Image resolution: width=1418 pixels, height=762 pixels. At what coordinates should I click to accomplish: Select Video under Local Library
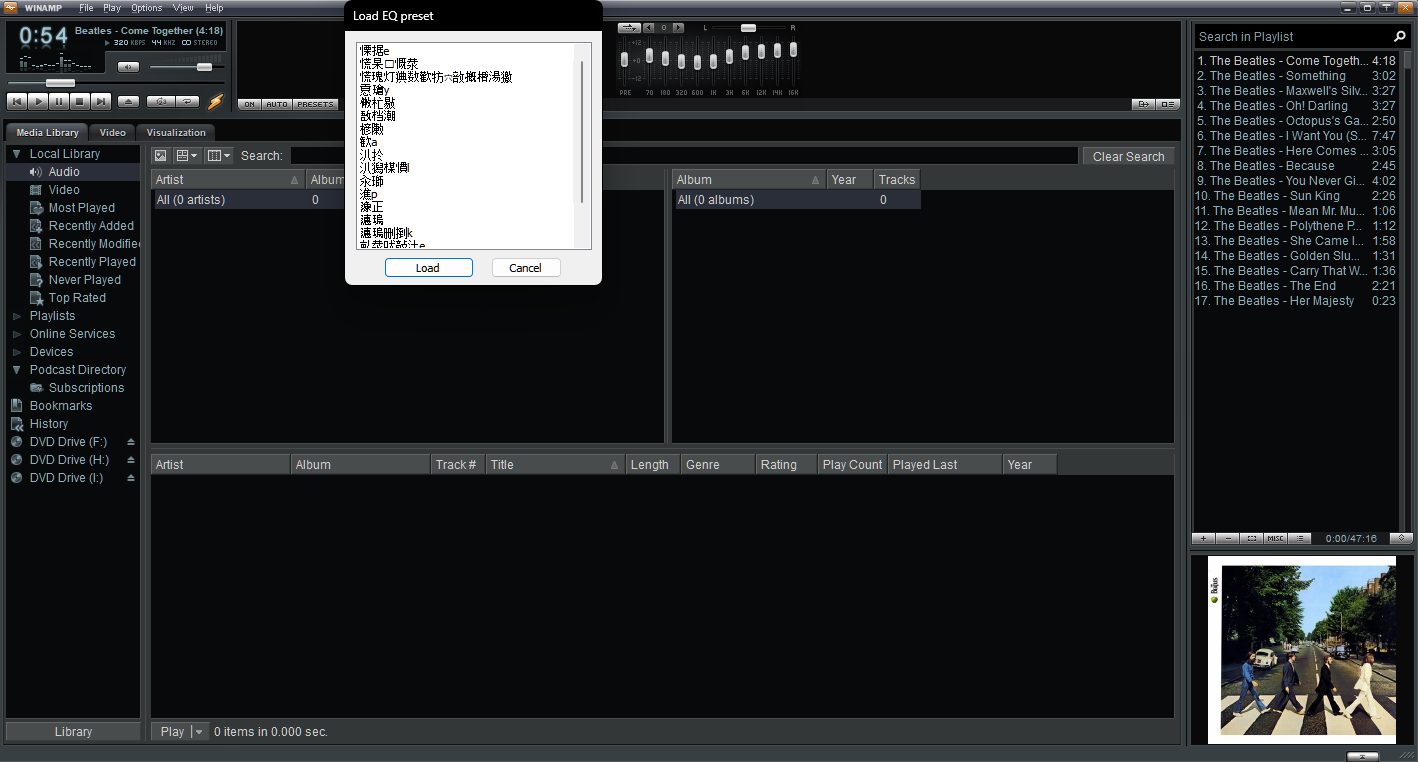64,190
